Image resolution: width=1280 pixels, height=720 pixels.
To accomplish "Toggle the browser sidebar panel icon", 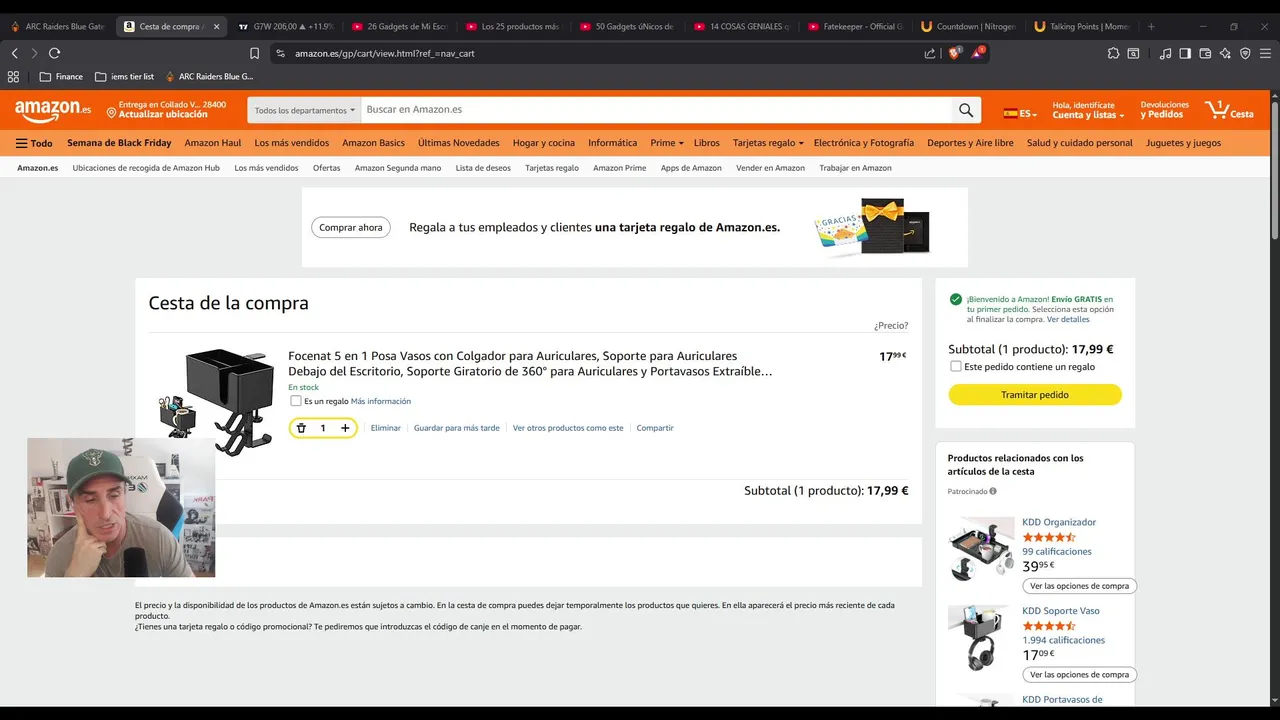I will coord(1185,53).
